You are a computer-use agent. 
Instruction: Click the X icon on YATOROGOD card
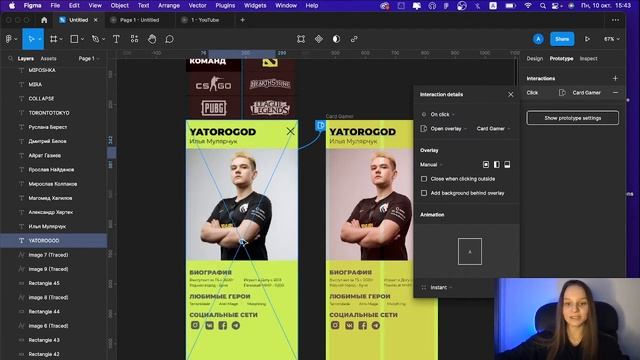290,131
